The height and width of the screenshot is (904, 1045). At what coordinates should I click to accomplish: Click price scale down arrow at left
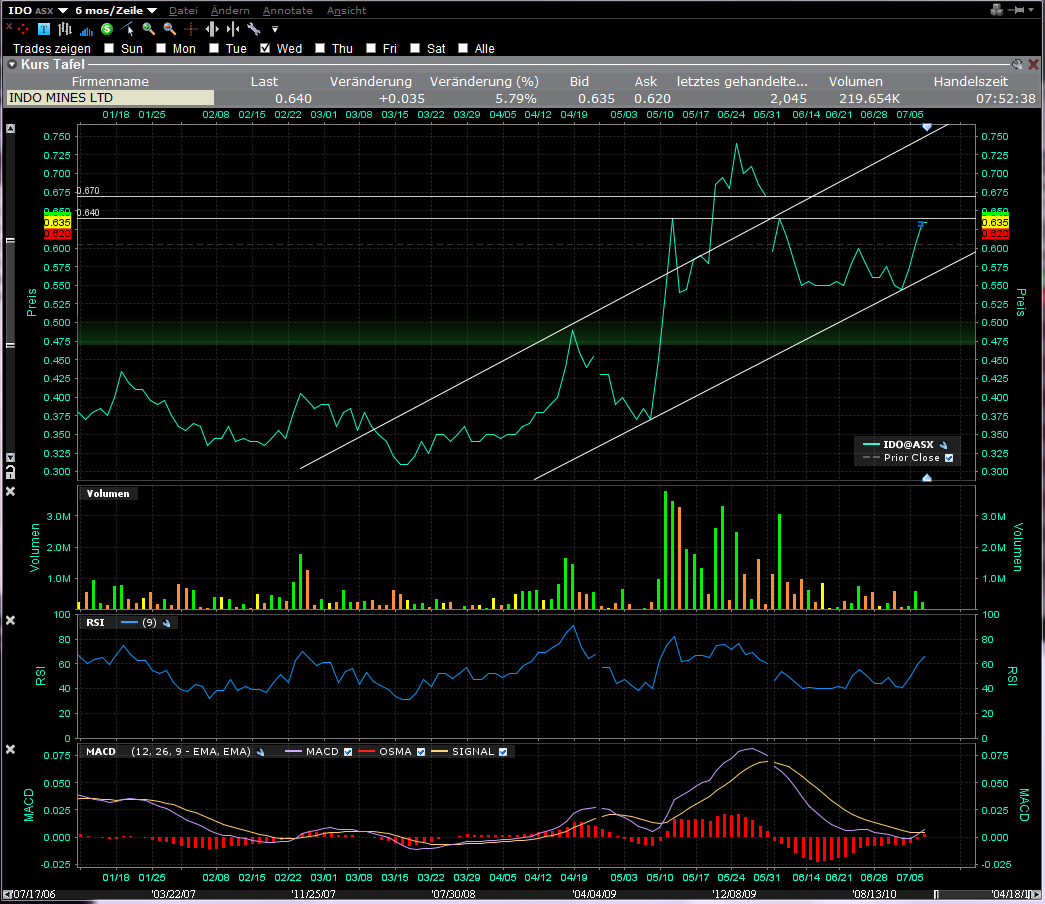(11, 457)
